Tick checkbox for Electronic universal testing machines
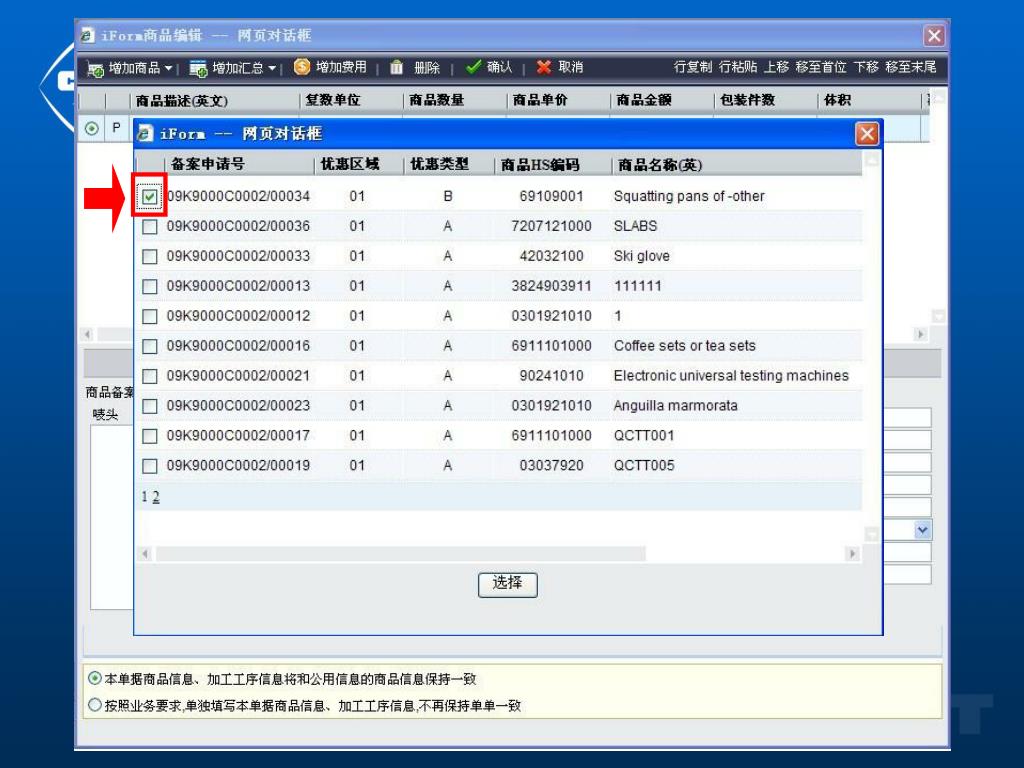 tap(150, 376)
